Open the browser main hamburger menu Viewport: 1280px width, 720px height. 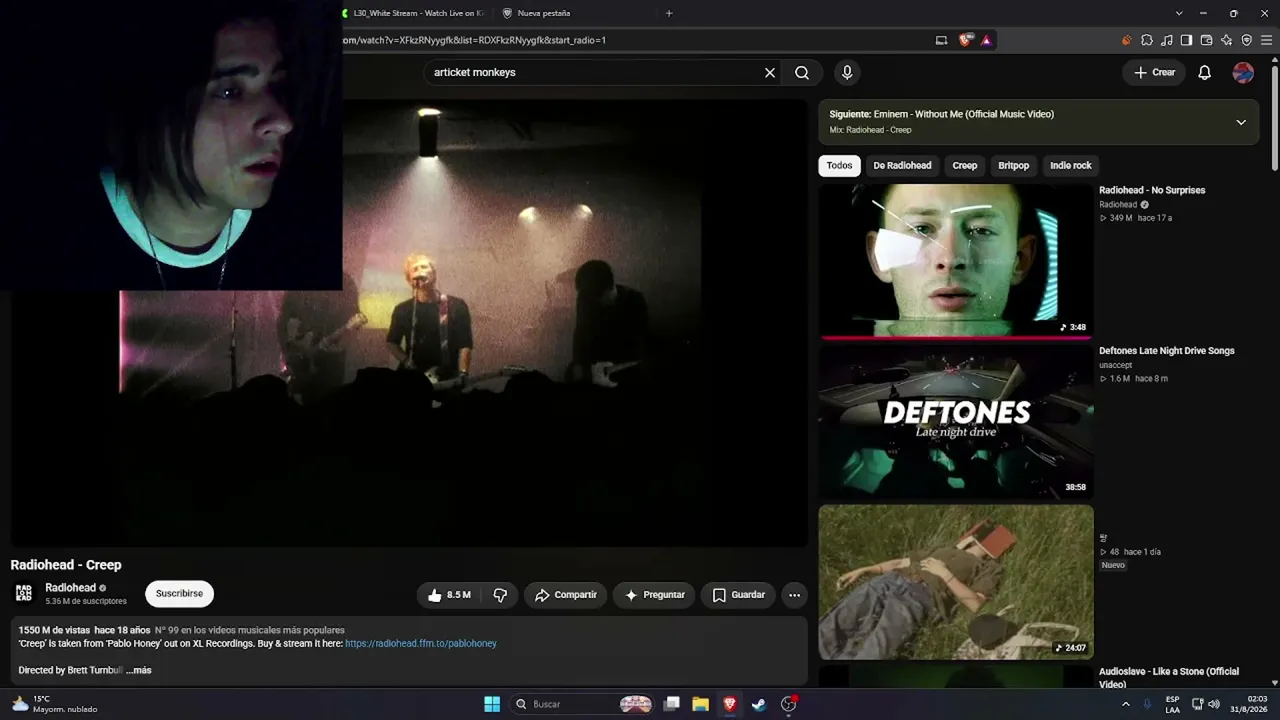(1266, 40)
